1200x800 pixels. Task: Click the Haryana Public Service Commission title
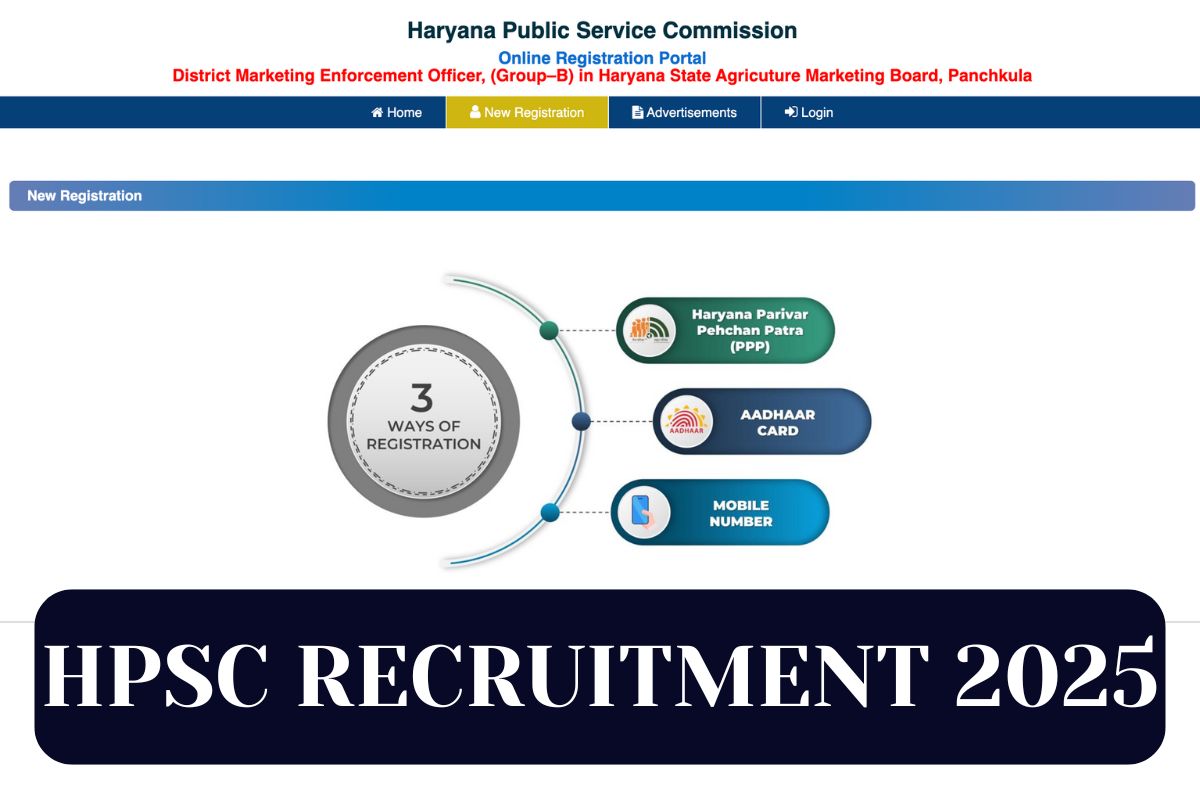tap(602, 31)
